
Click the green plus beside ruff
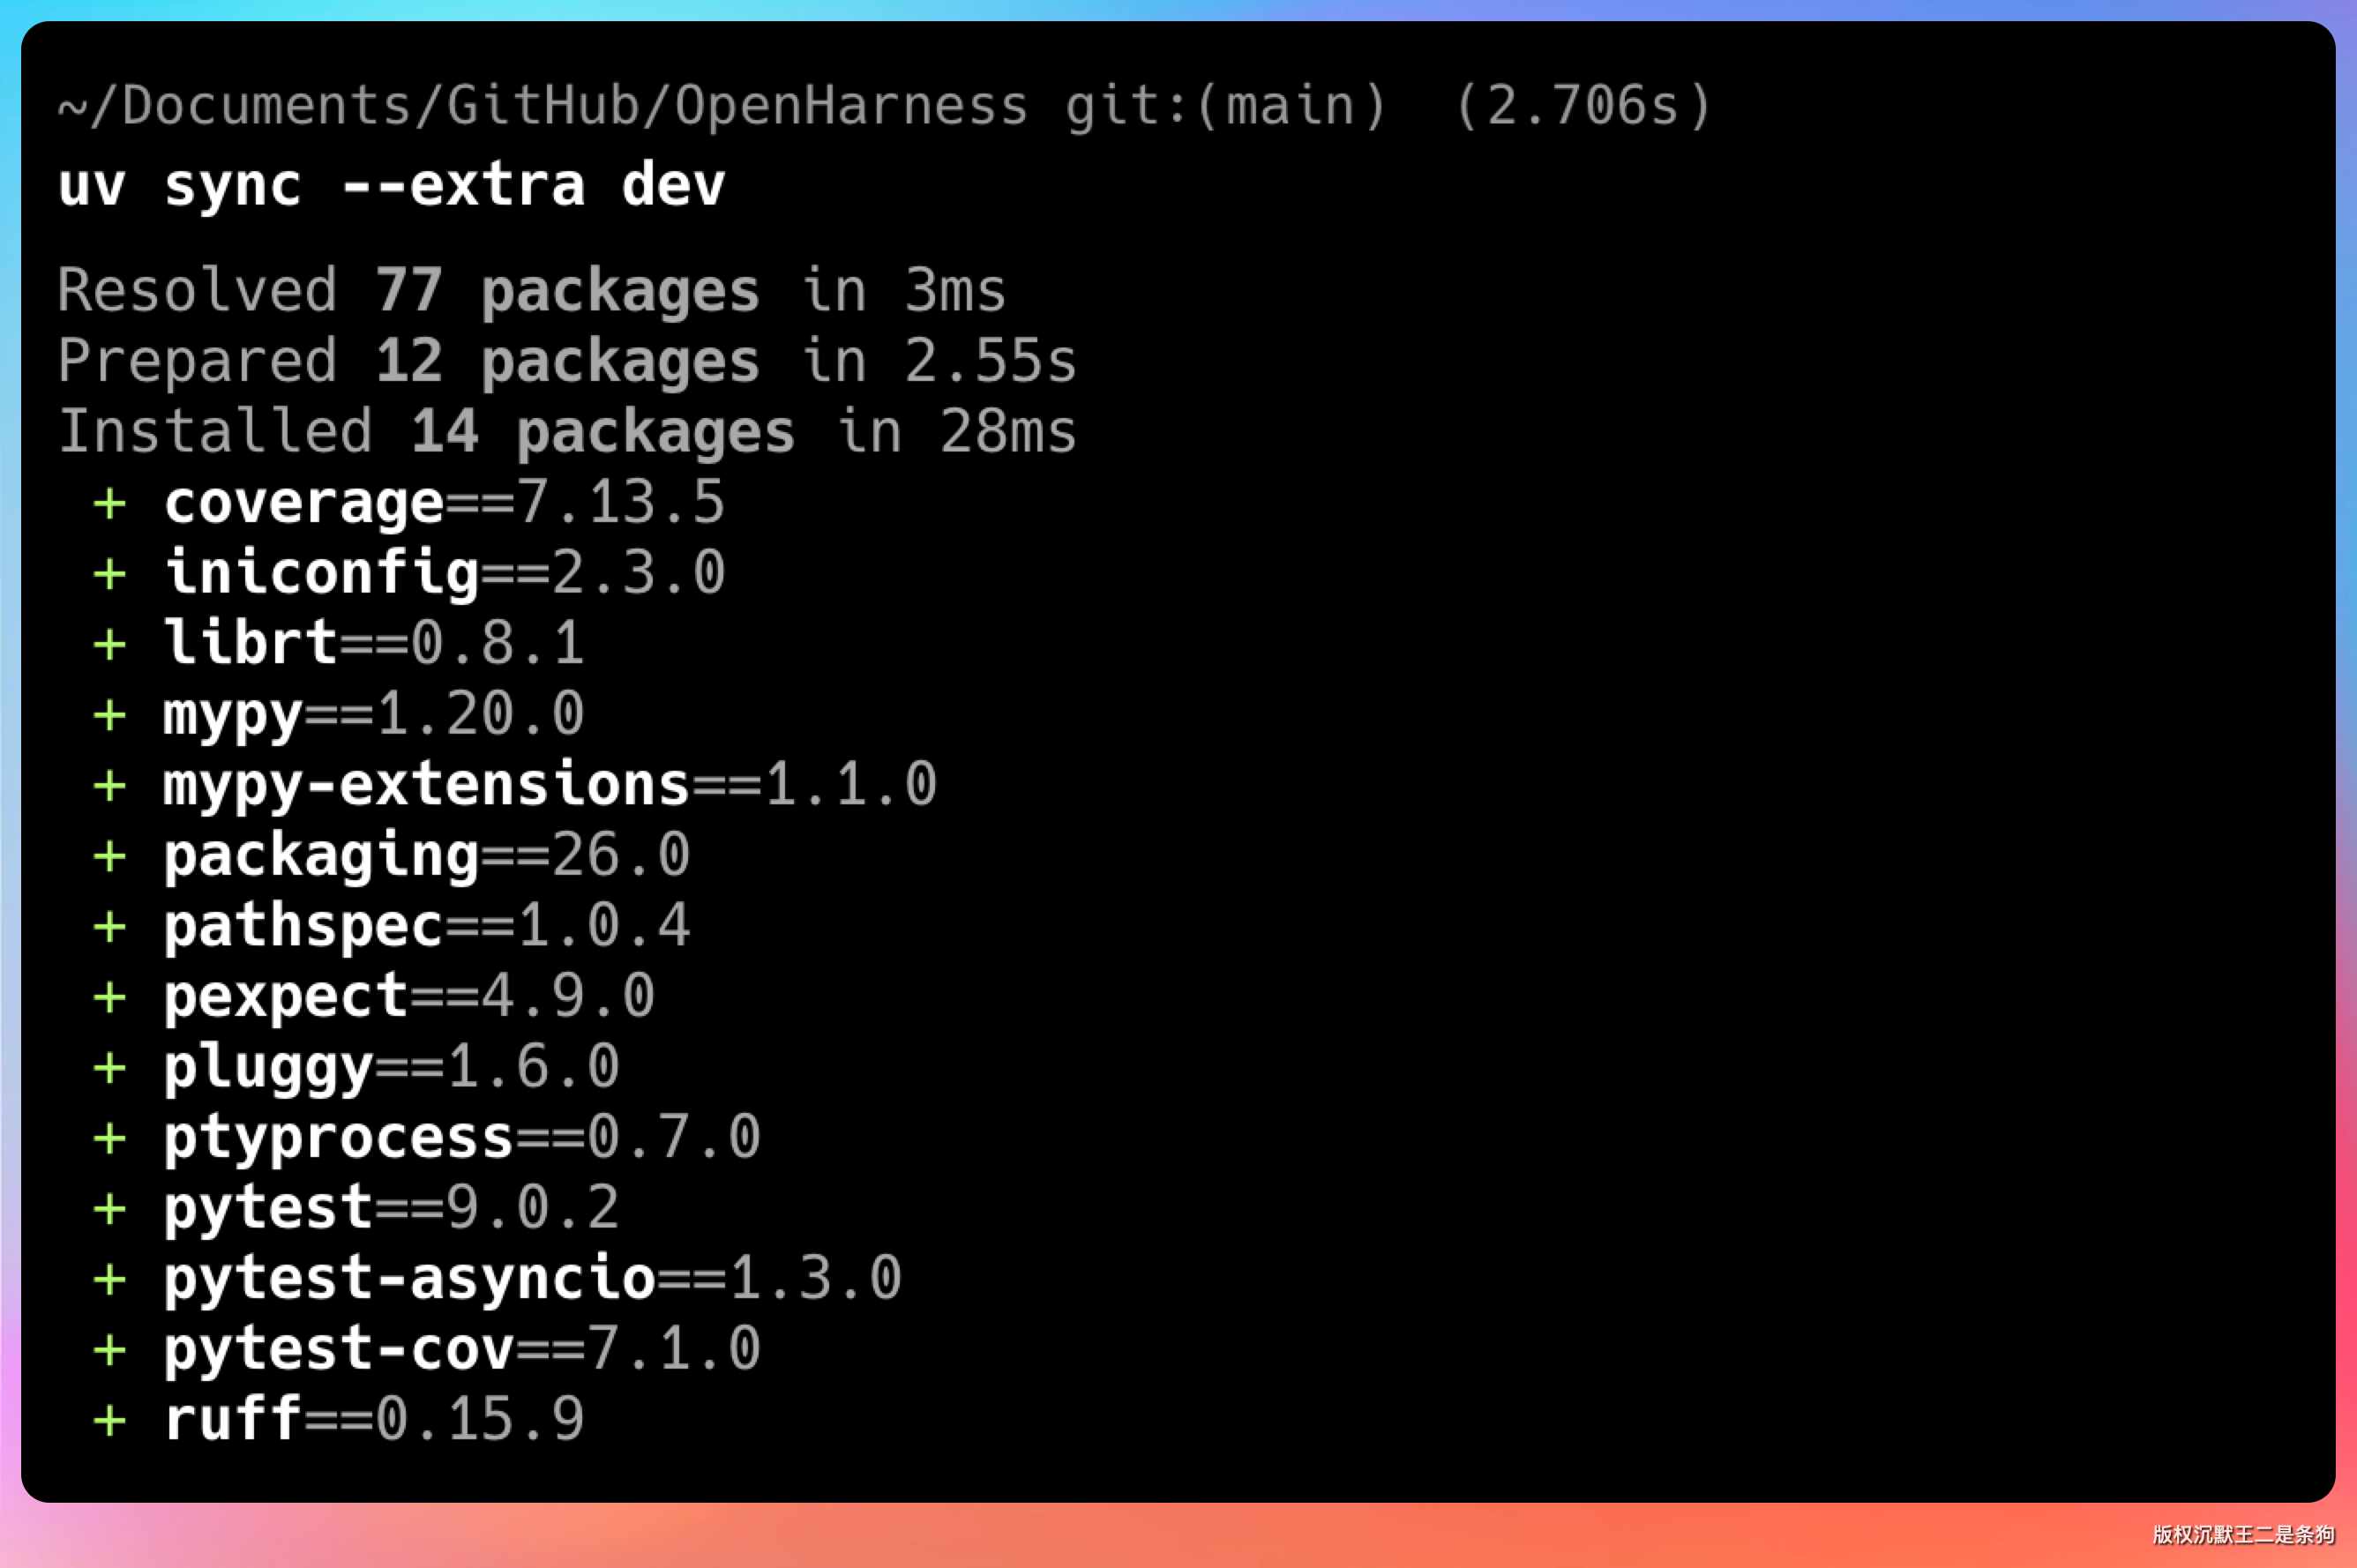coord(109,1421)
